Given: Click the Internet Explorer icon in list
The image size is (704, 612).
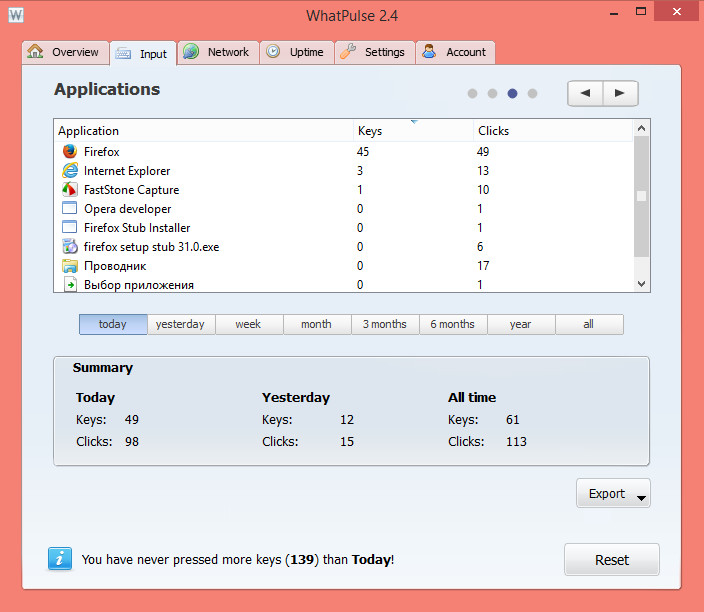Looking at the screenshot, I should click(x=70, y=171).
